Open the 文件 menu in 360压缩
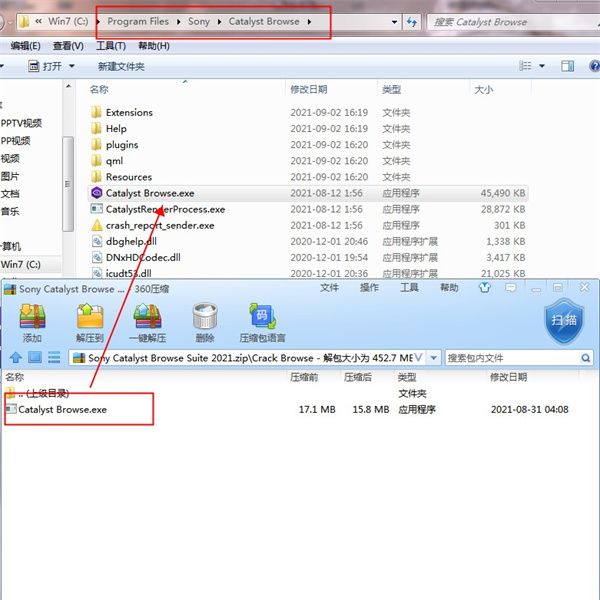This screenshot has height=600, width=600. 329,288
